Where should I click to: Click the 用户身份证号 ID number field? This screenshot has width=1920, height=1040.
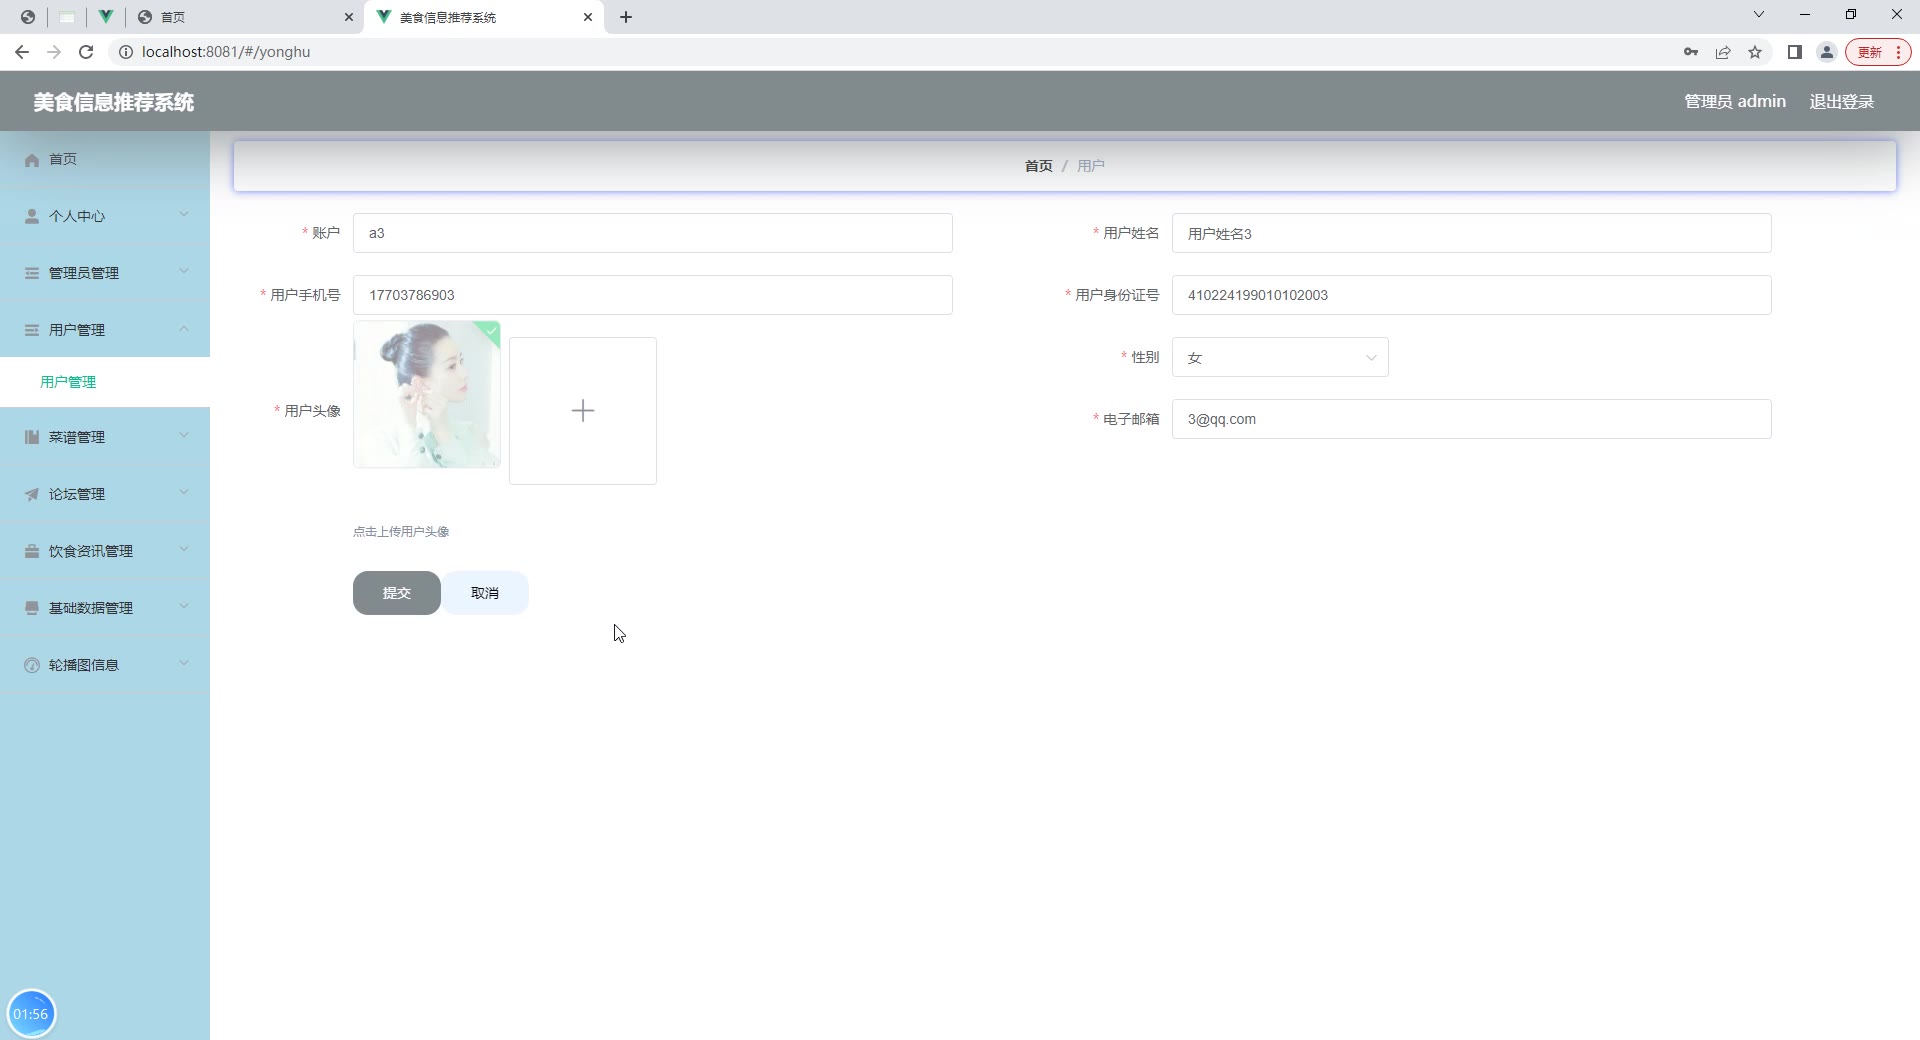(1472, 295)
